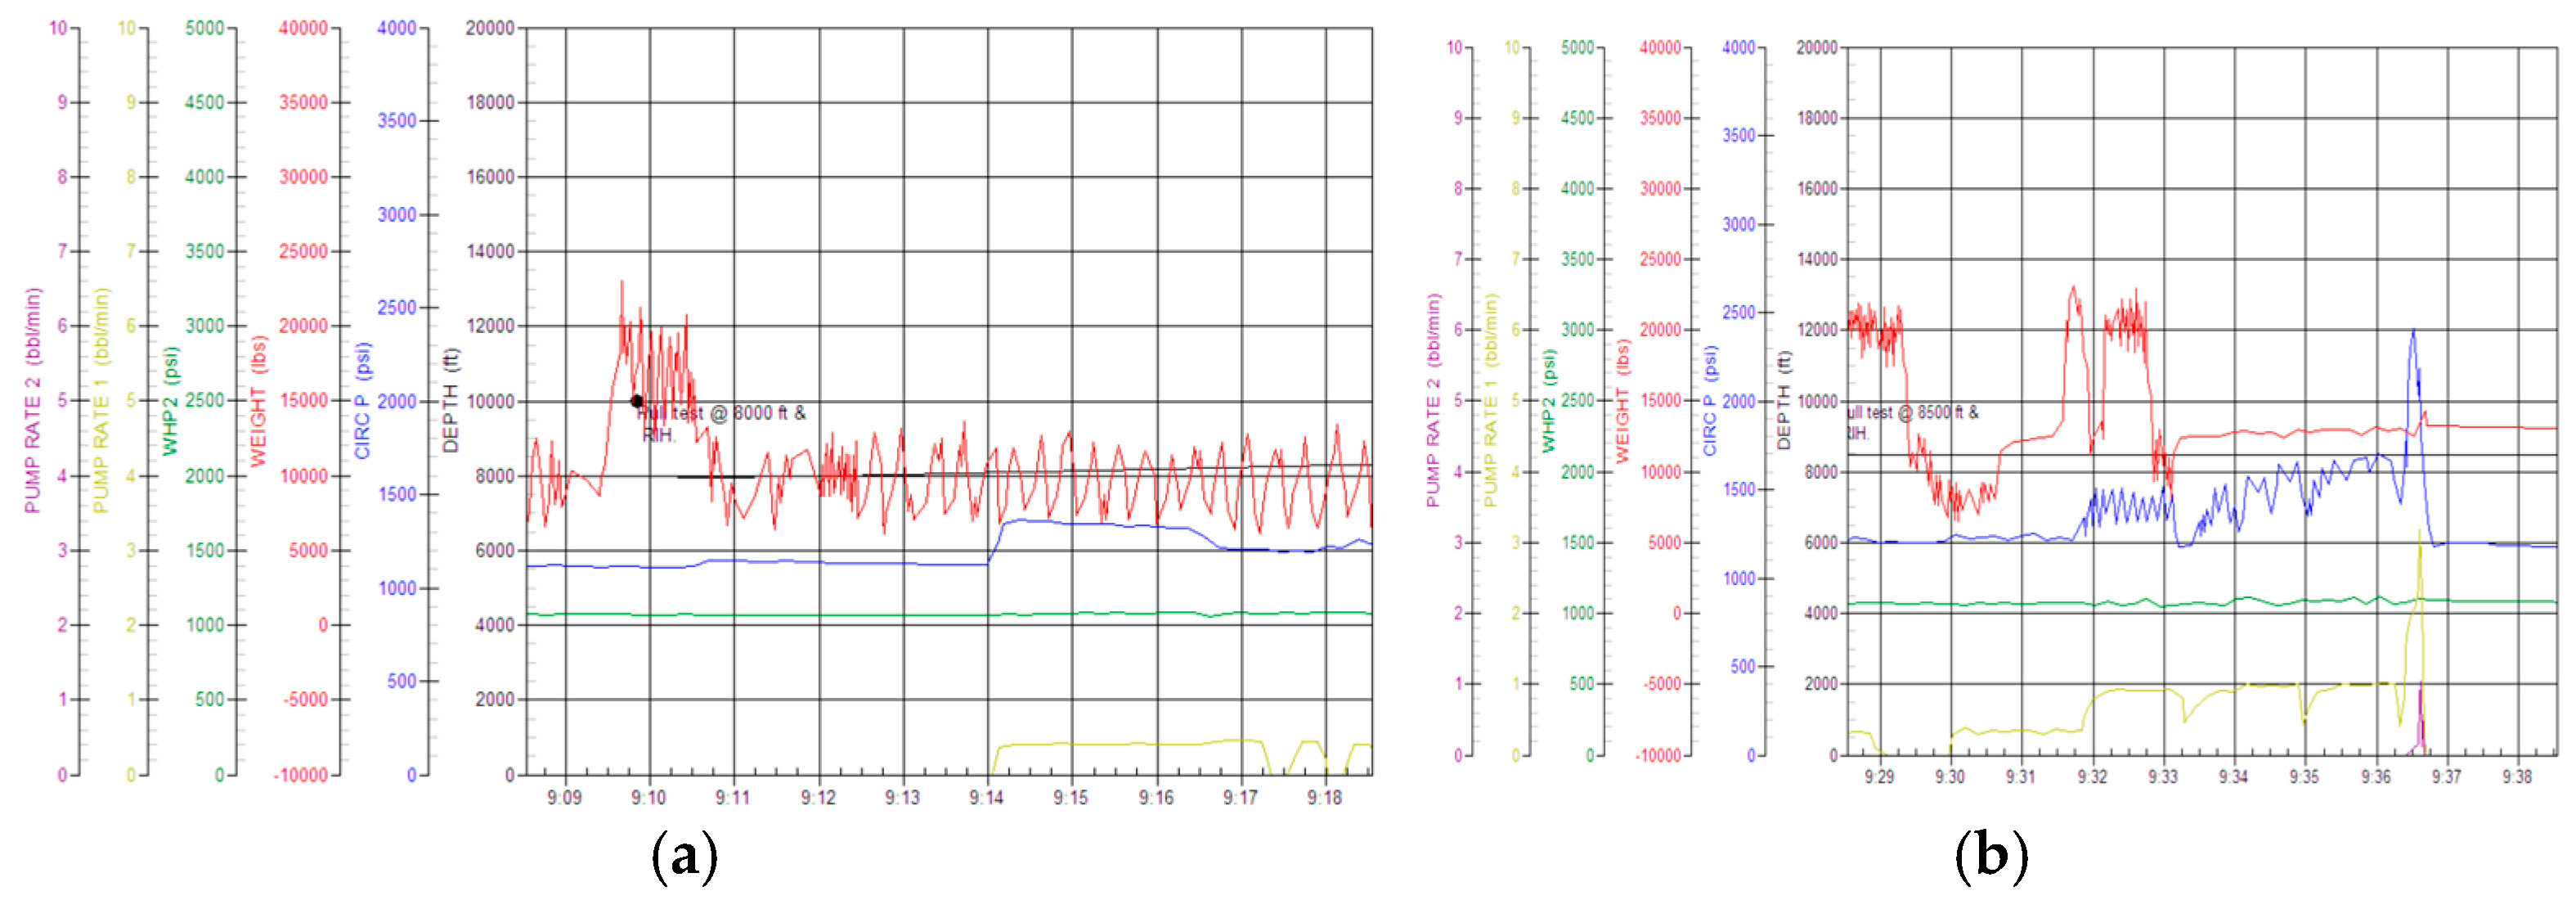Image resolution: width=2576 pixels, height=900 pixels.
Task: Click the (b) caption below the right chart
Action: point(1991,857)
